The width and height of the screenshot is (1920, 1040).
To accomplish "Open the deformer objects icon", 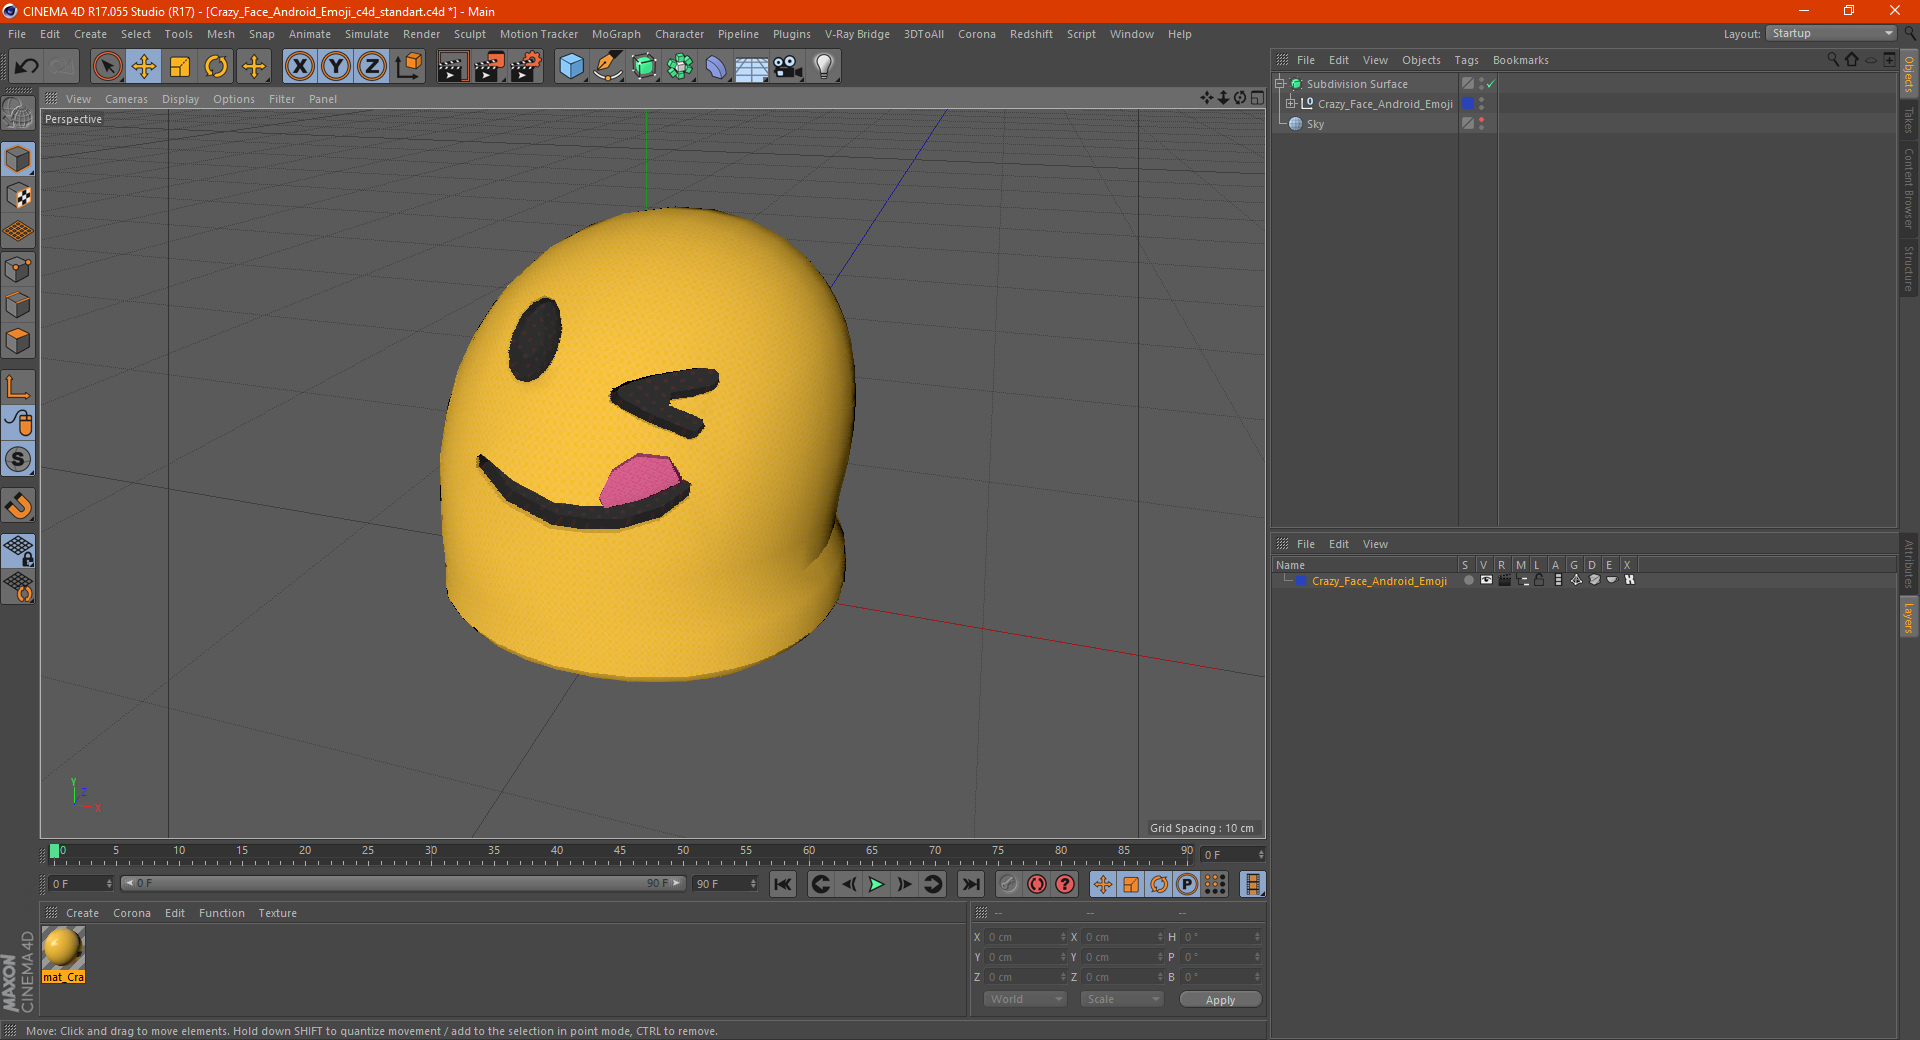I will (716, 67).
